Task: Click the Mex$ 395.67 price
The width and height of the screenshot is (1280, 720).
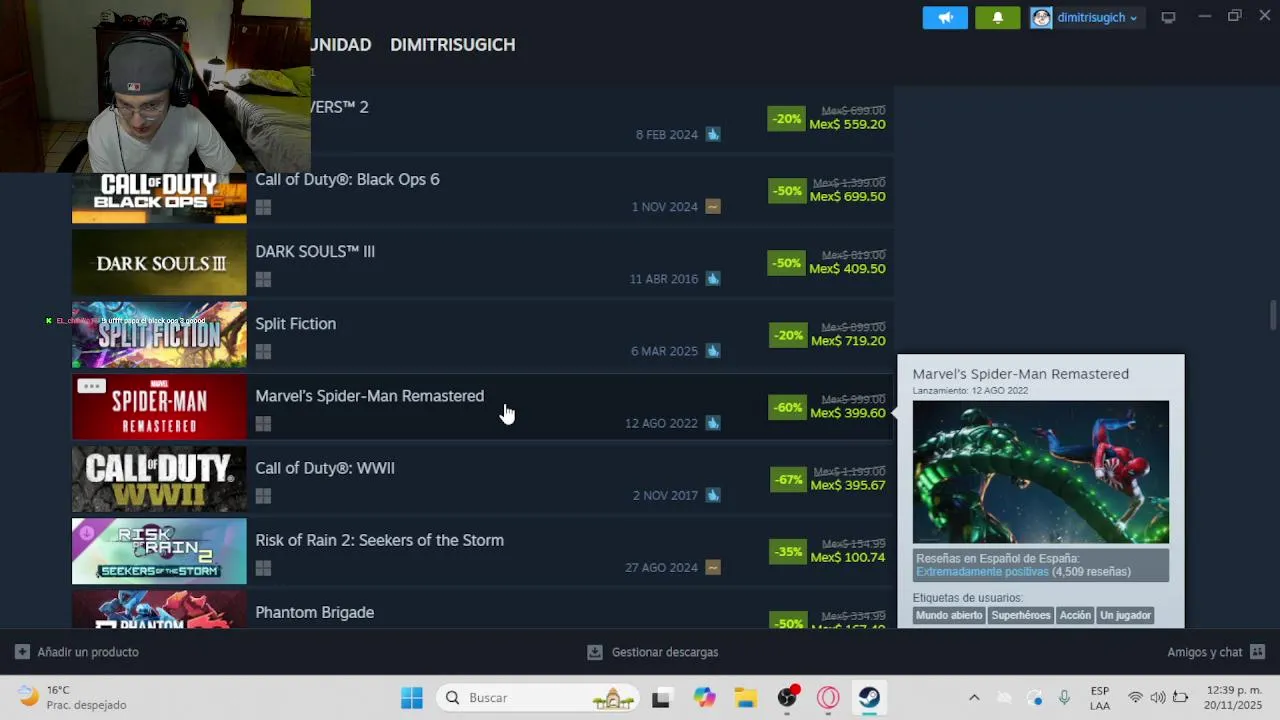Action: (848, 485)
